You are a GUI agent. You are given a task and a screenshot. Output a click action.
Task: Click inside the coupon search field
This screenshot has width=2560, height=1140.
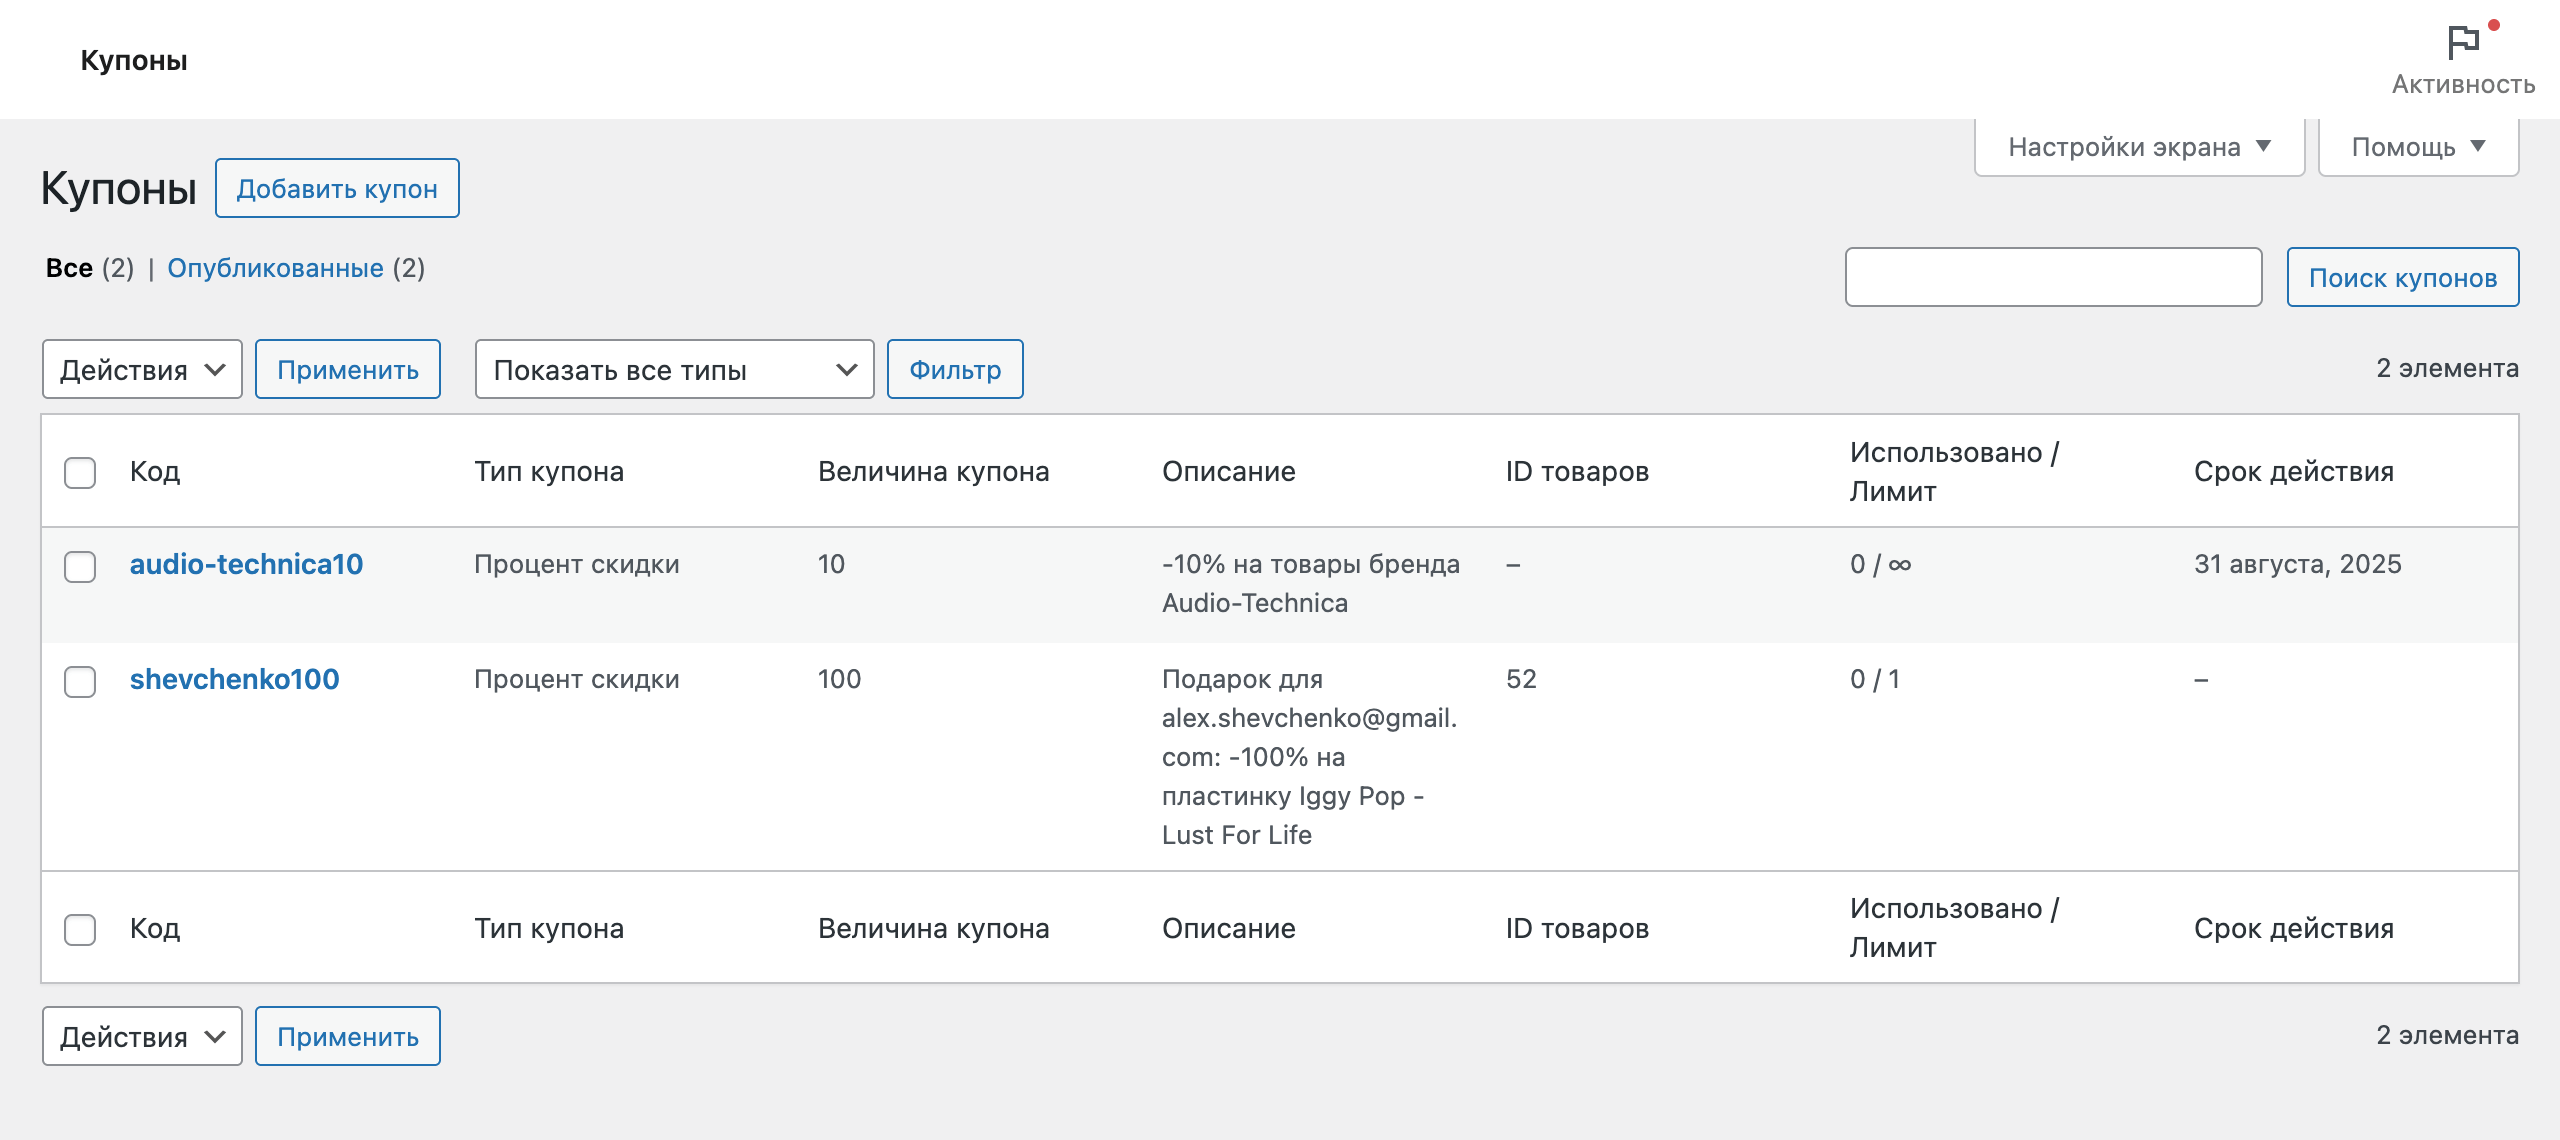pyautogui.click(x=2054, y=277)
